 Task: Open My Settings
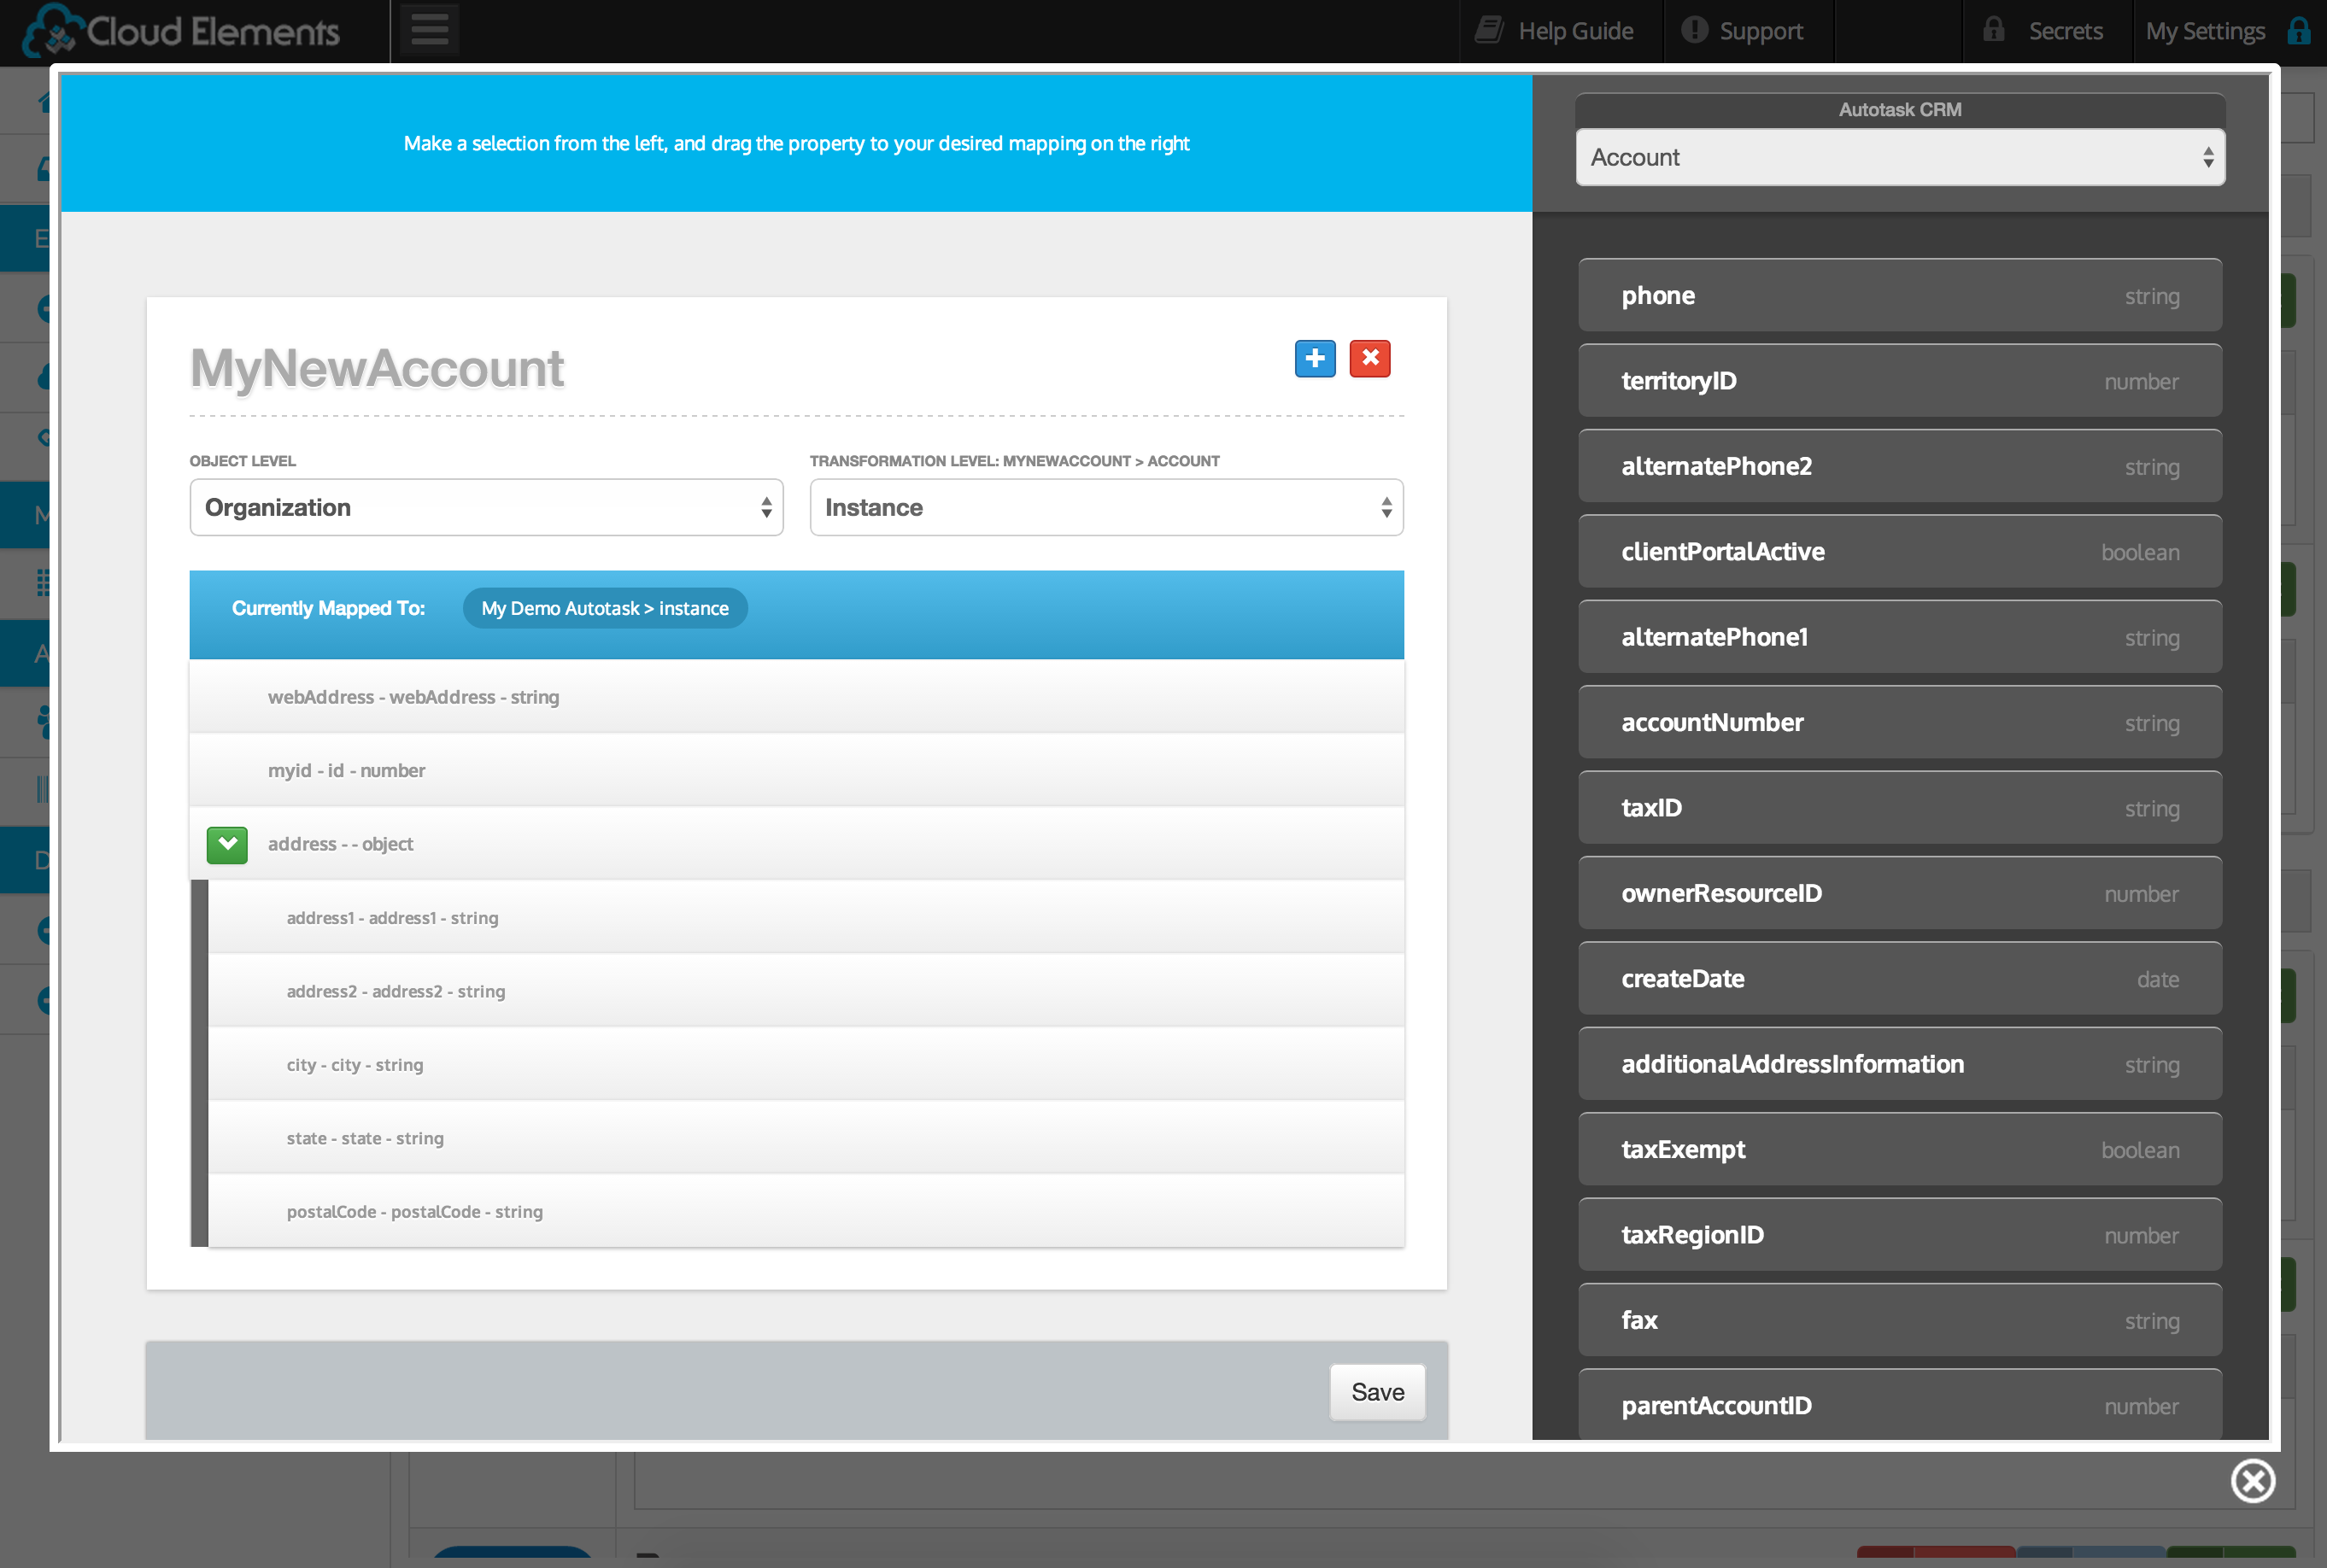coord(2205,31)
